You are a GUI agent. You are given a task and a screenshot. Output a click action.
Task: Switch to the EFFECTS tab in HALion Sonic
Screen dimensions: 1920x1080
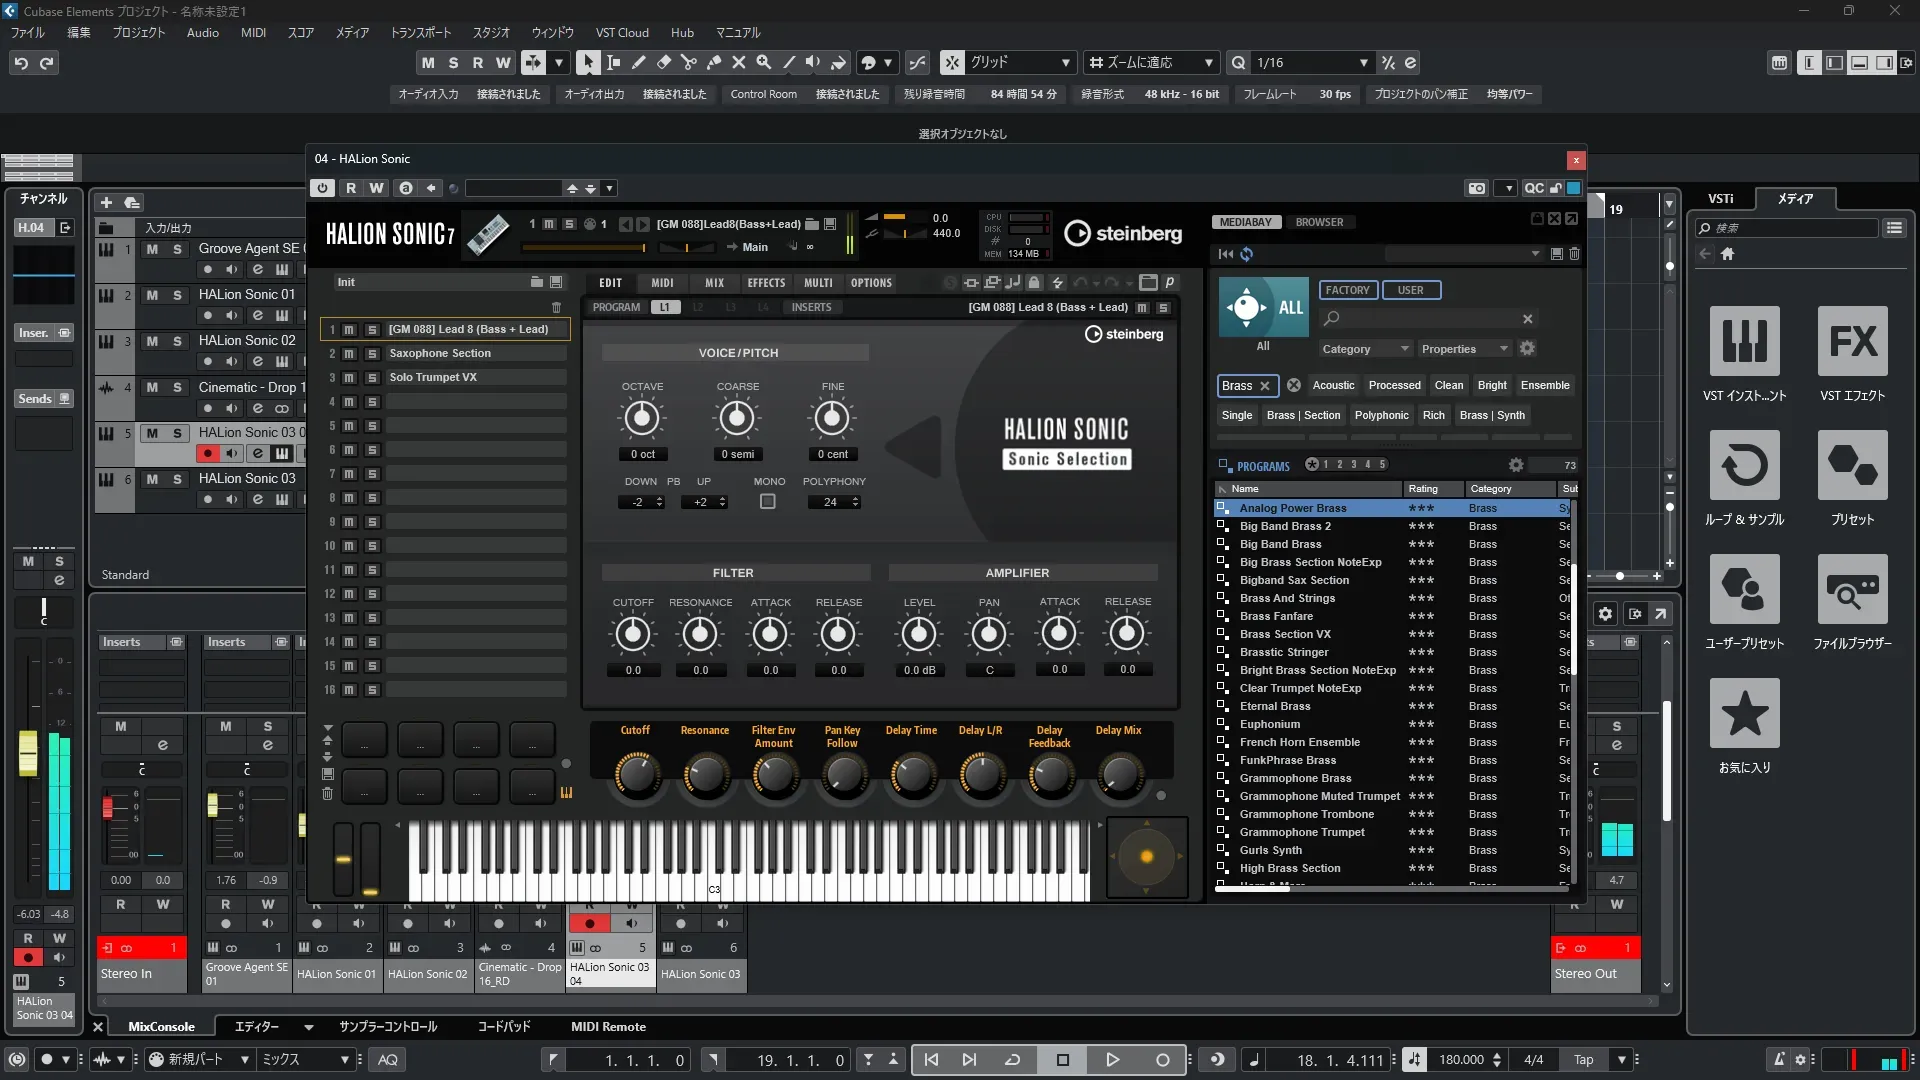(766, 283)
